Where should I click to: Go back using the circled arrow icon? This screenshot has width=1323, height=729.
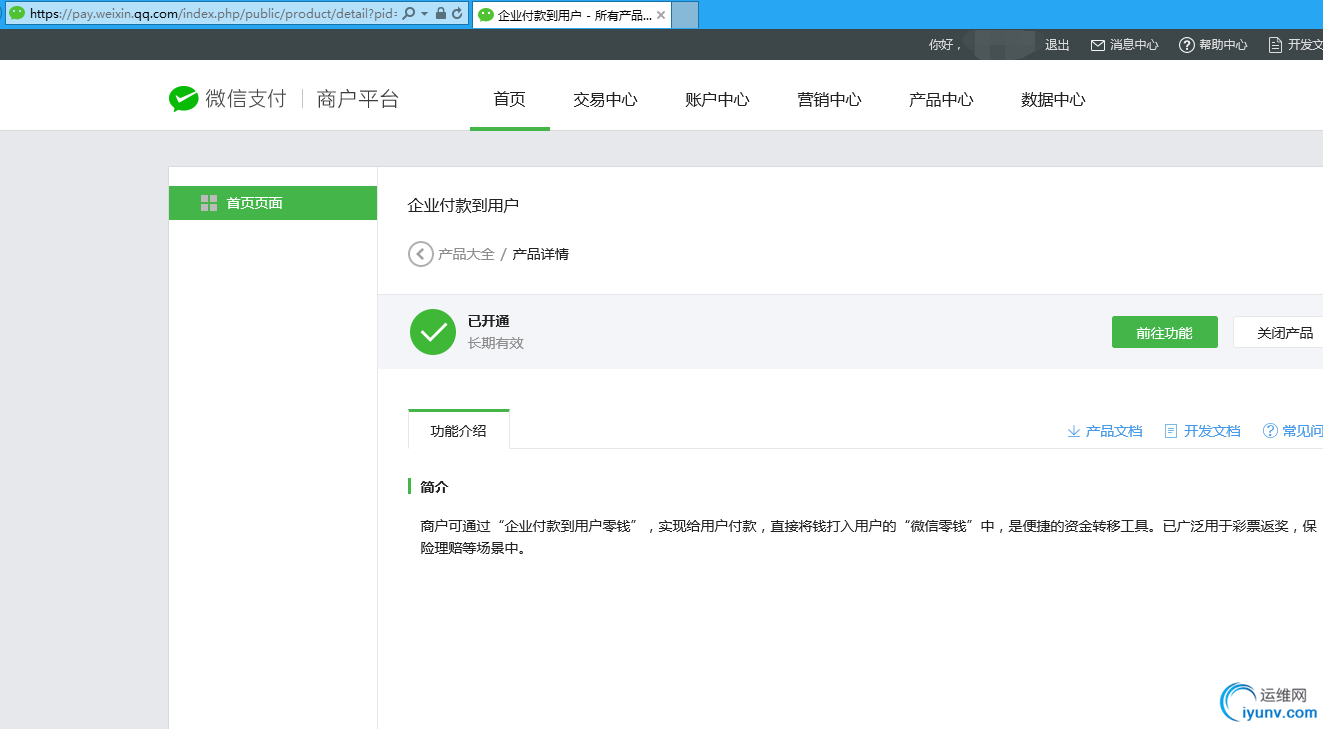point(421,254)
